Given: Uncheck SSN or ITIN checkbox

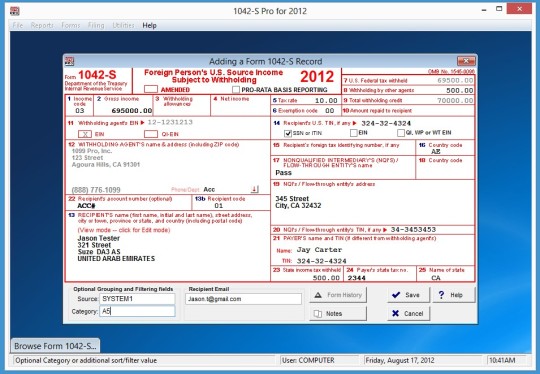Looking at the screenshot, I should [288, 133].
